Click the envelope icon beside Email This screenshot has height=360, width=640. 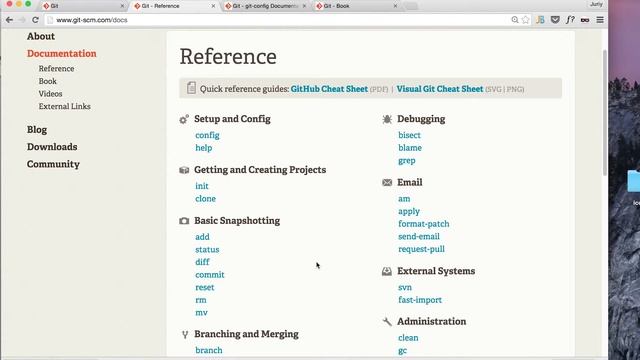point(387,182)
